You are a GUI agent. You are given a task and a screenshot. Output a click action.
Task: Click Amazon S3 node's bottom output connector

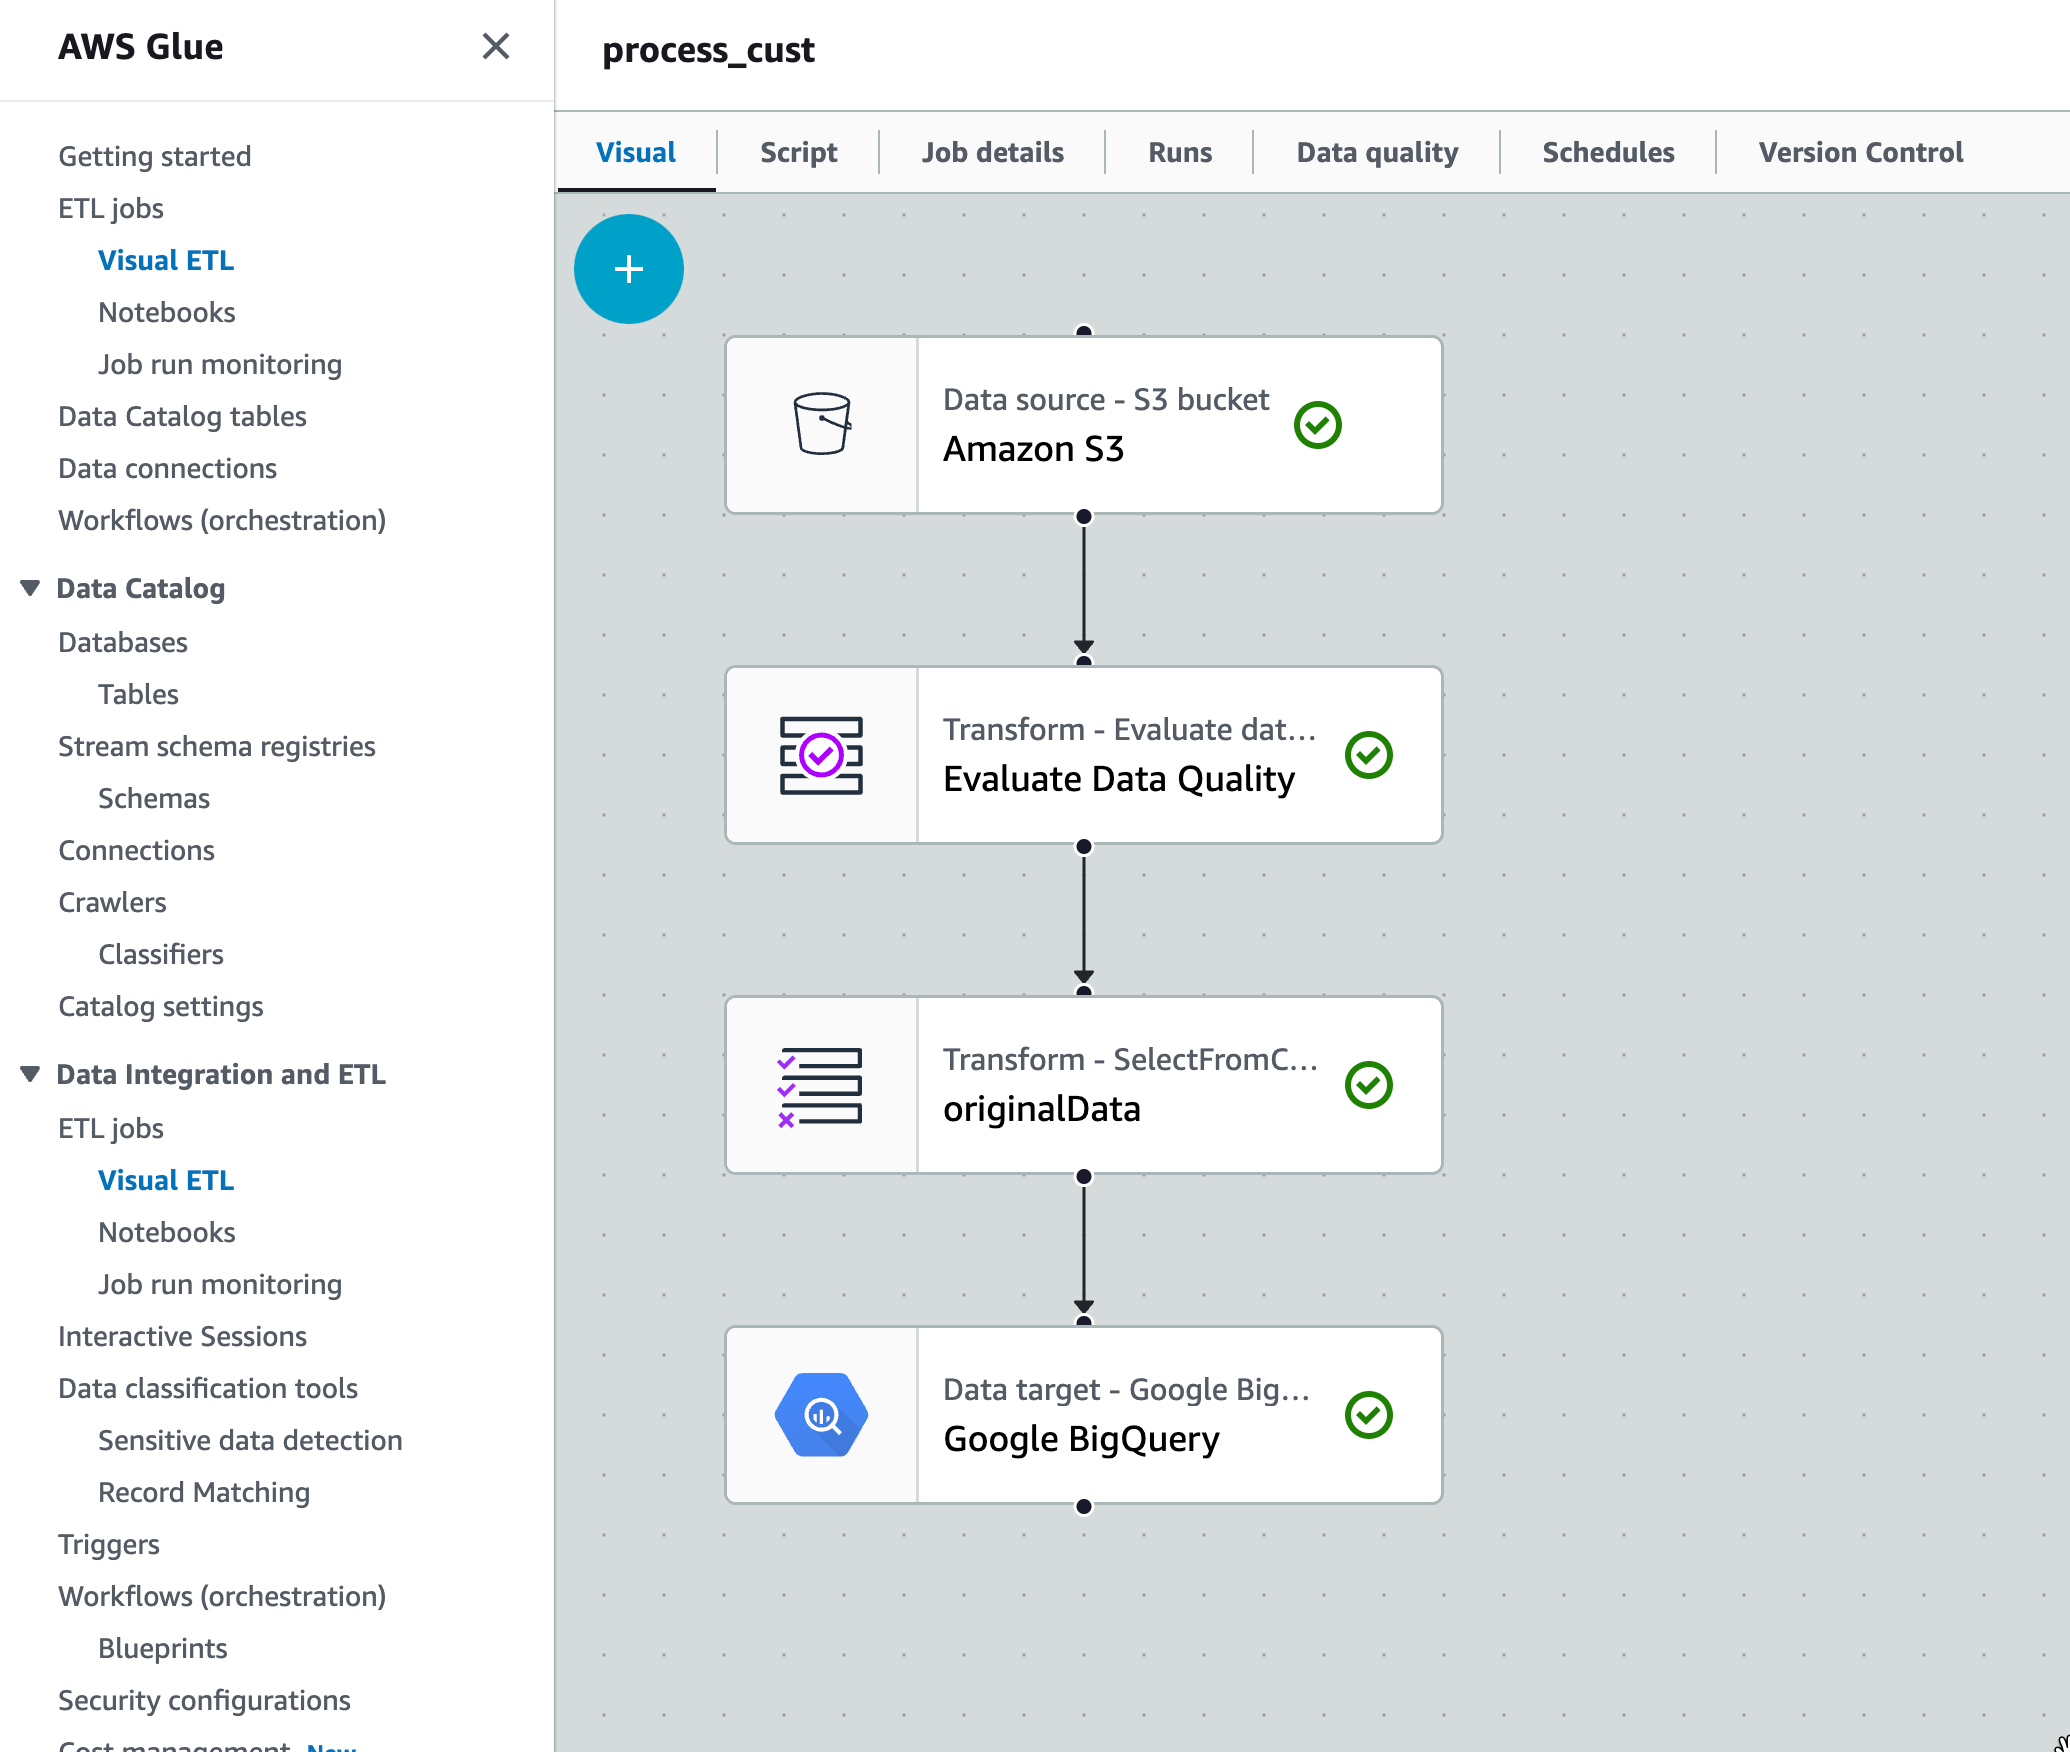tap(1083, 517)
